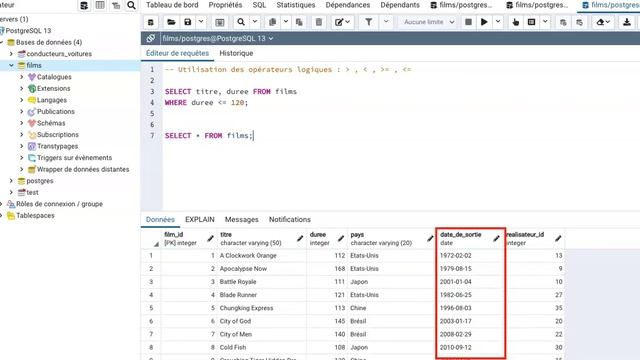Open the Clear eraser dropdown

(x=603, y=22)
